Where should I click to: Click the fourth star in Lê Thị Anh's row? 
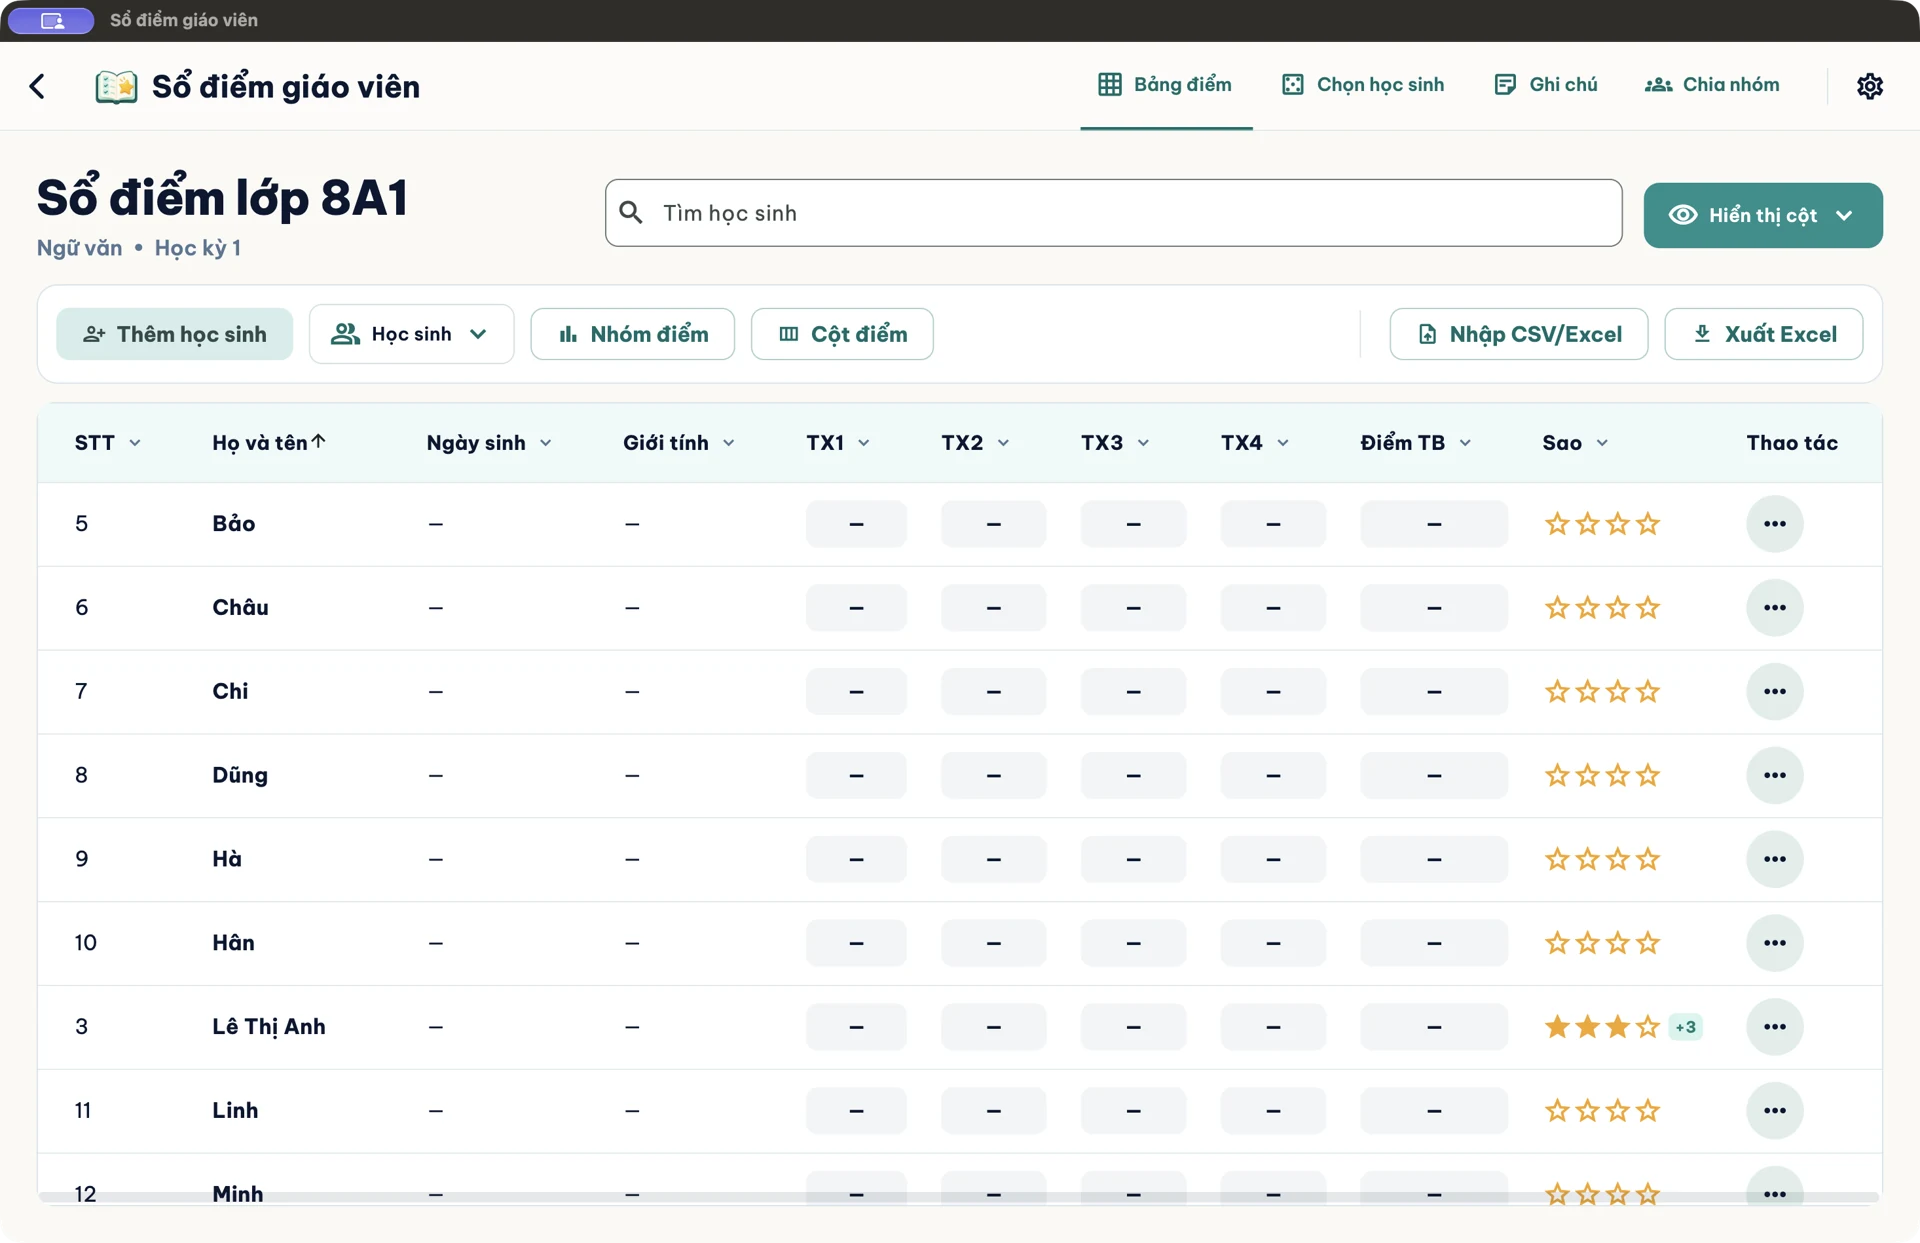[x=1648, y=1027]
